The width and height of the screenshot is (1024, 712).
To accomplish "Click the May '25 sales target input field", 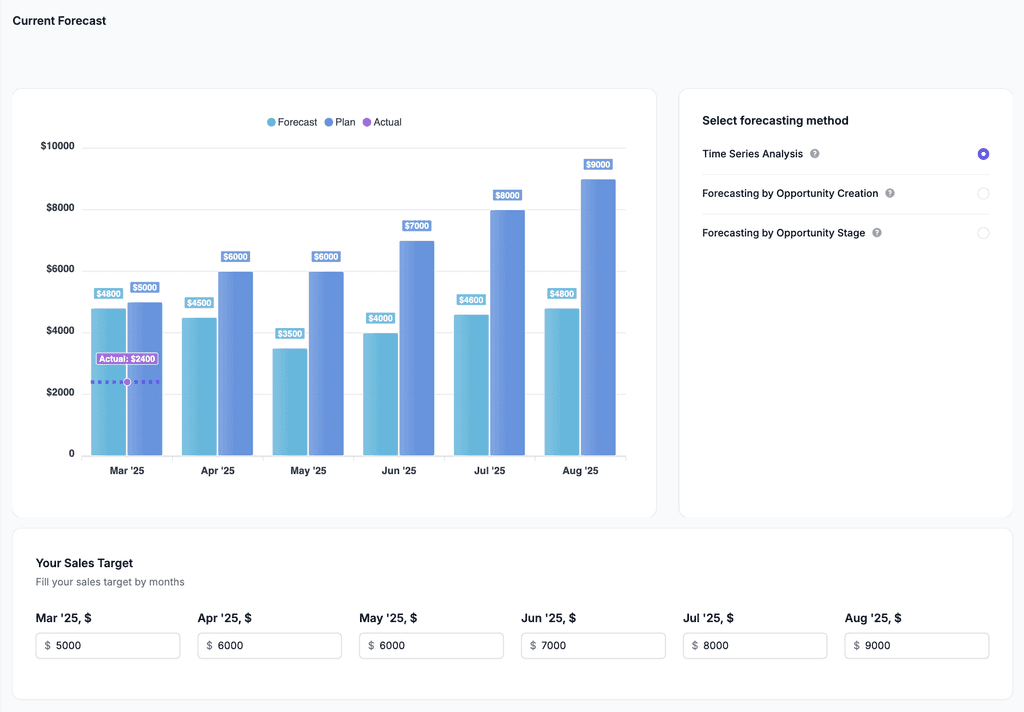I will coord(431,645).
